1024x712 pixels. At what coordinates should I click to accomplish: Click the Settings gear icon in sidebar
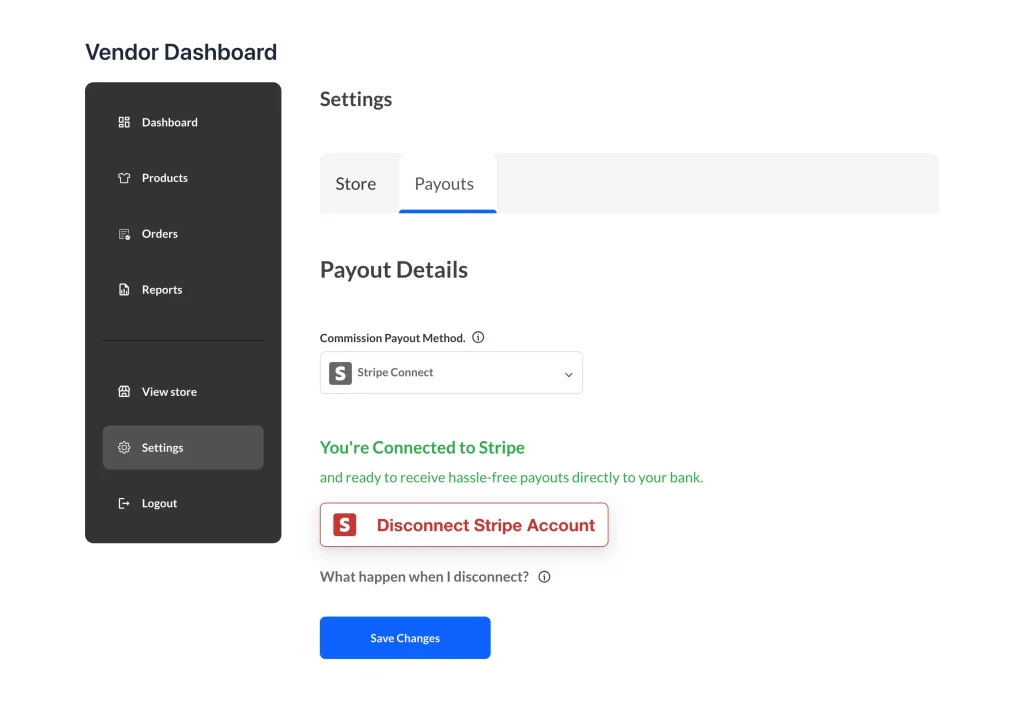click(124, 447)
